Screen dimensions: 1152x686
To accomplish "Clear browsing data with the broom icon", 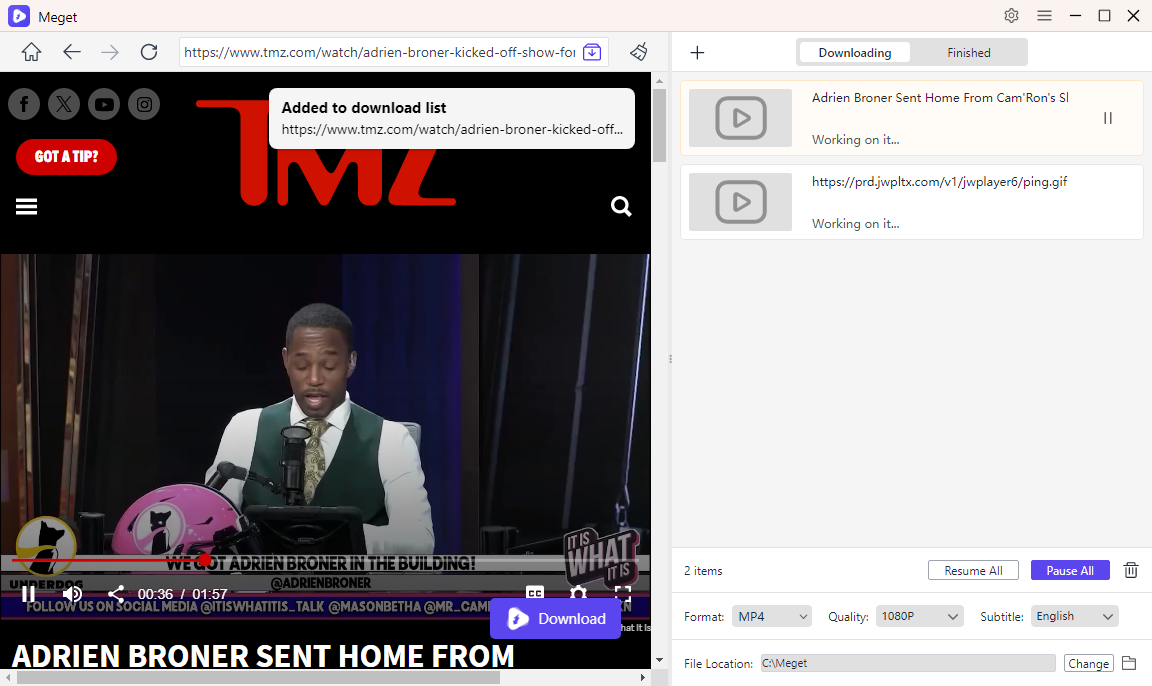I will (639, 52).
